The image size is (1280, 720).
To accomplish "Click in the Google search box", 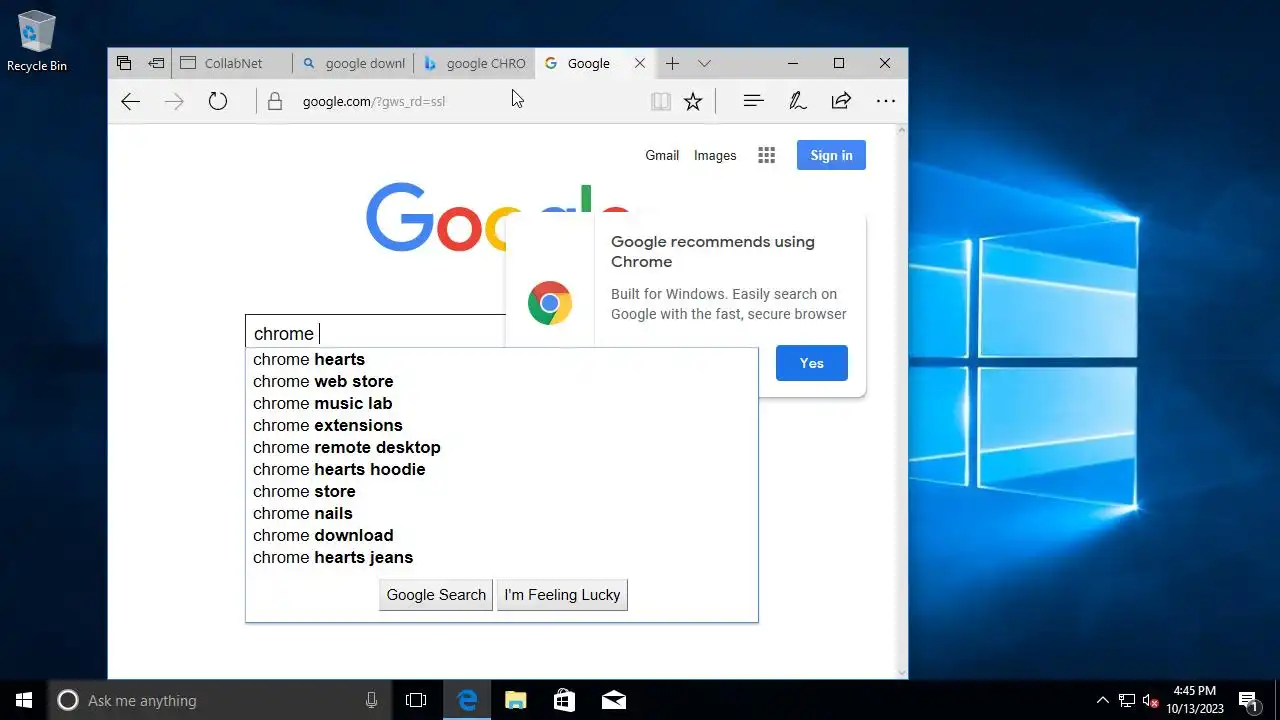I will click(x=376, y=333).
